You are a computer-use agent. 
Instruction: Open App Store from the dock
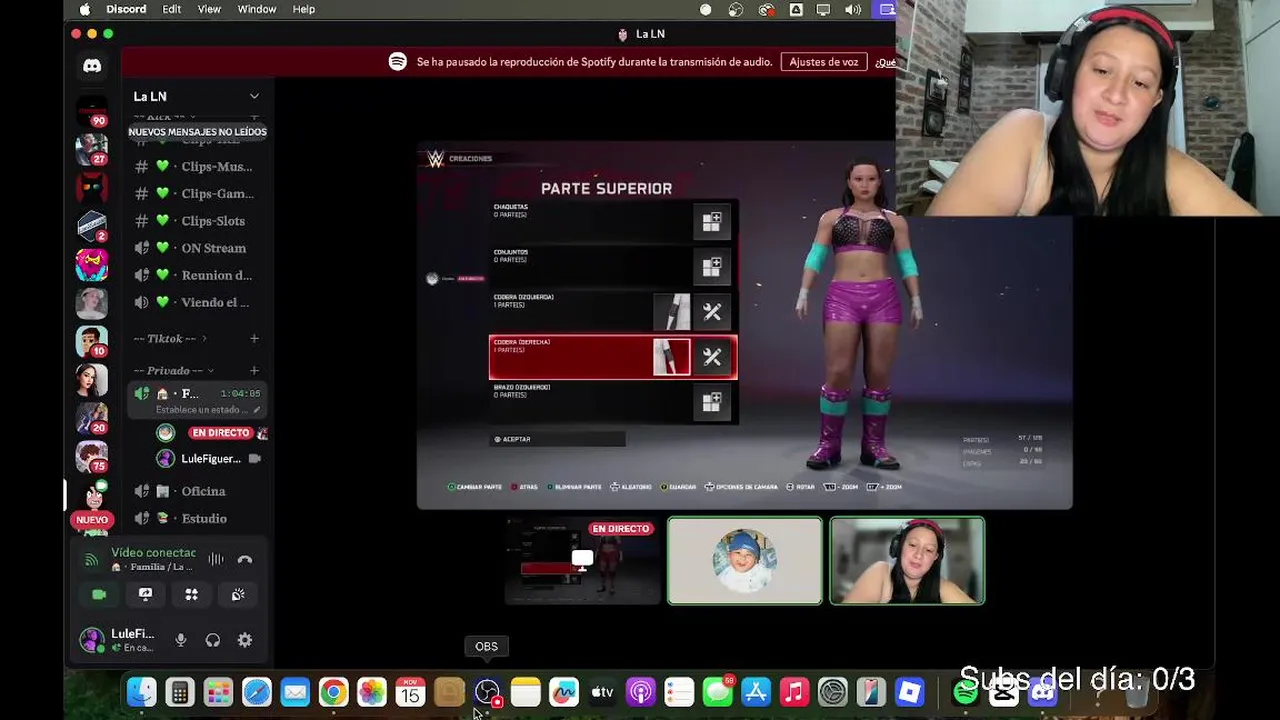756,692
